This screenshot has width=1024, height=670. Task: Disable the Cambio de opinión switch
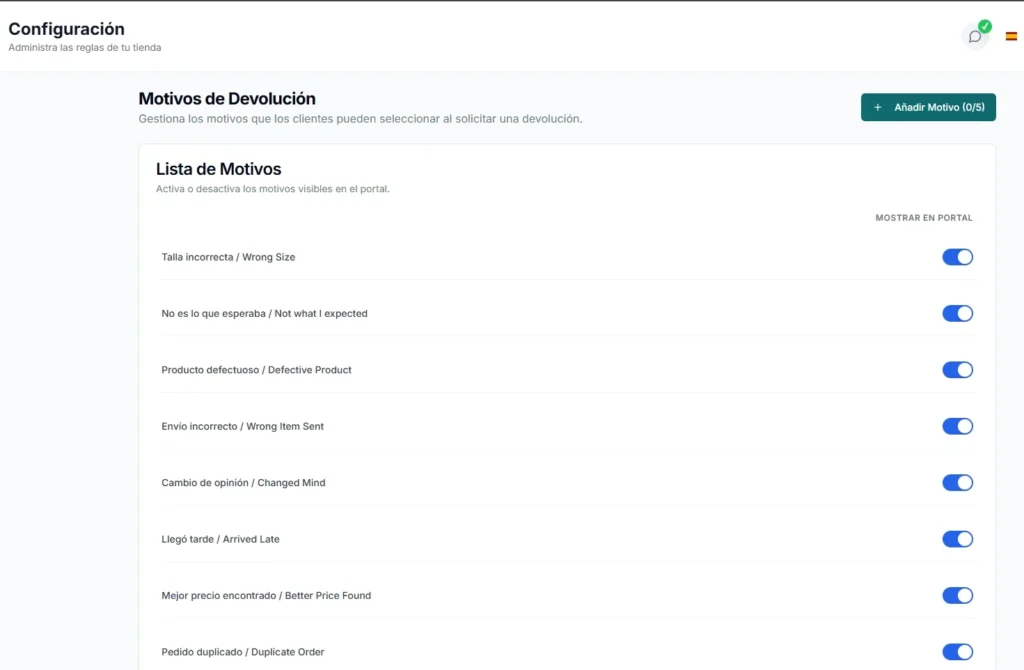click(x=957, y=483)
